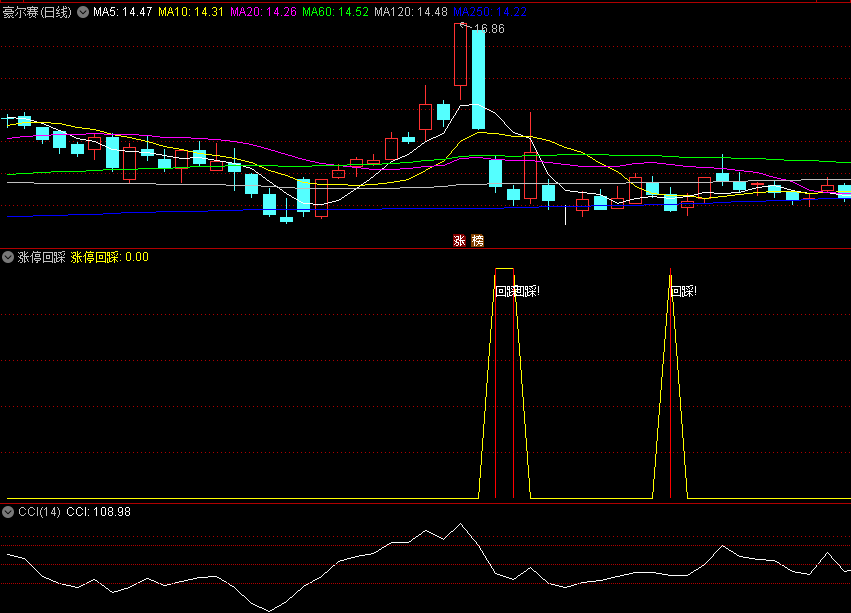Click the MA5: 14.47 value
Screen dimensions: 851x613
123,12
